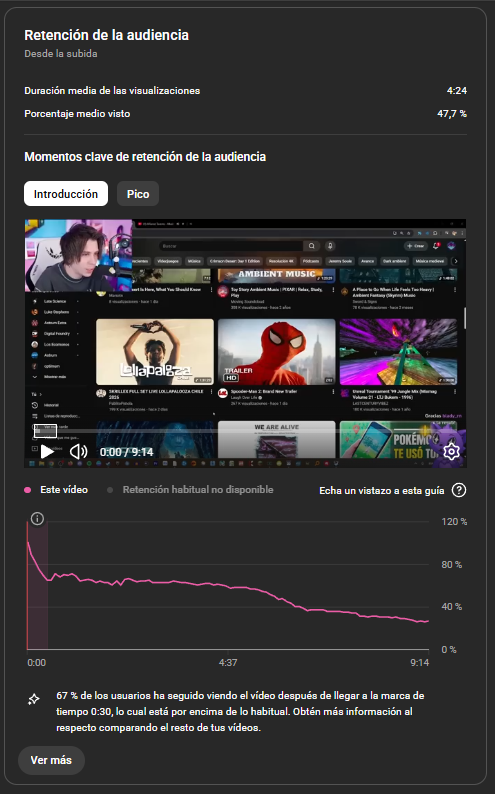Click the '120 %' axis label
Image resolution: width=495 pixels, height=794 pixels.
click(x=454, y=522)
